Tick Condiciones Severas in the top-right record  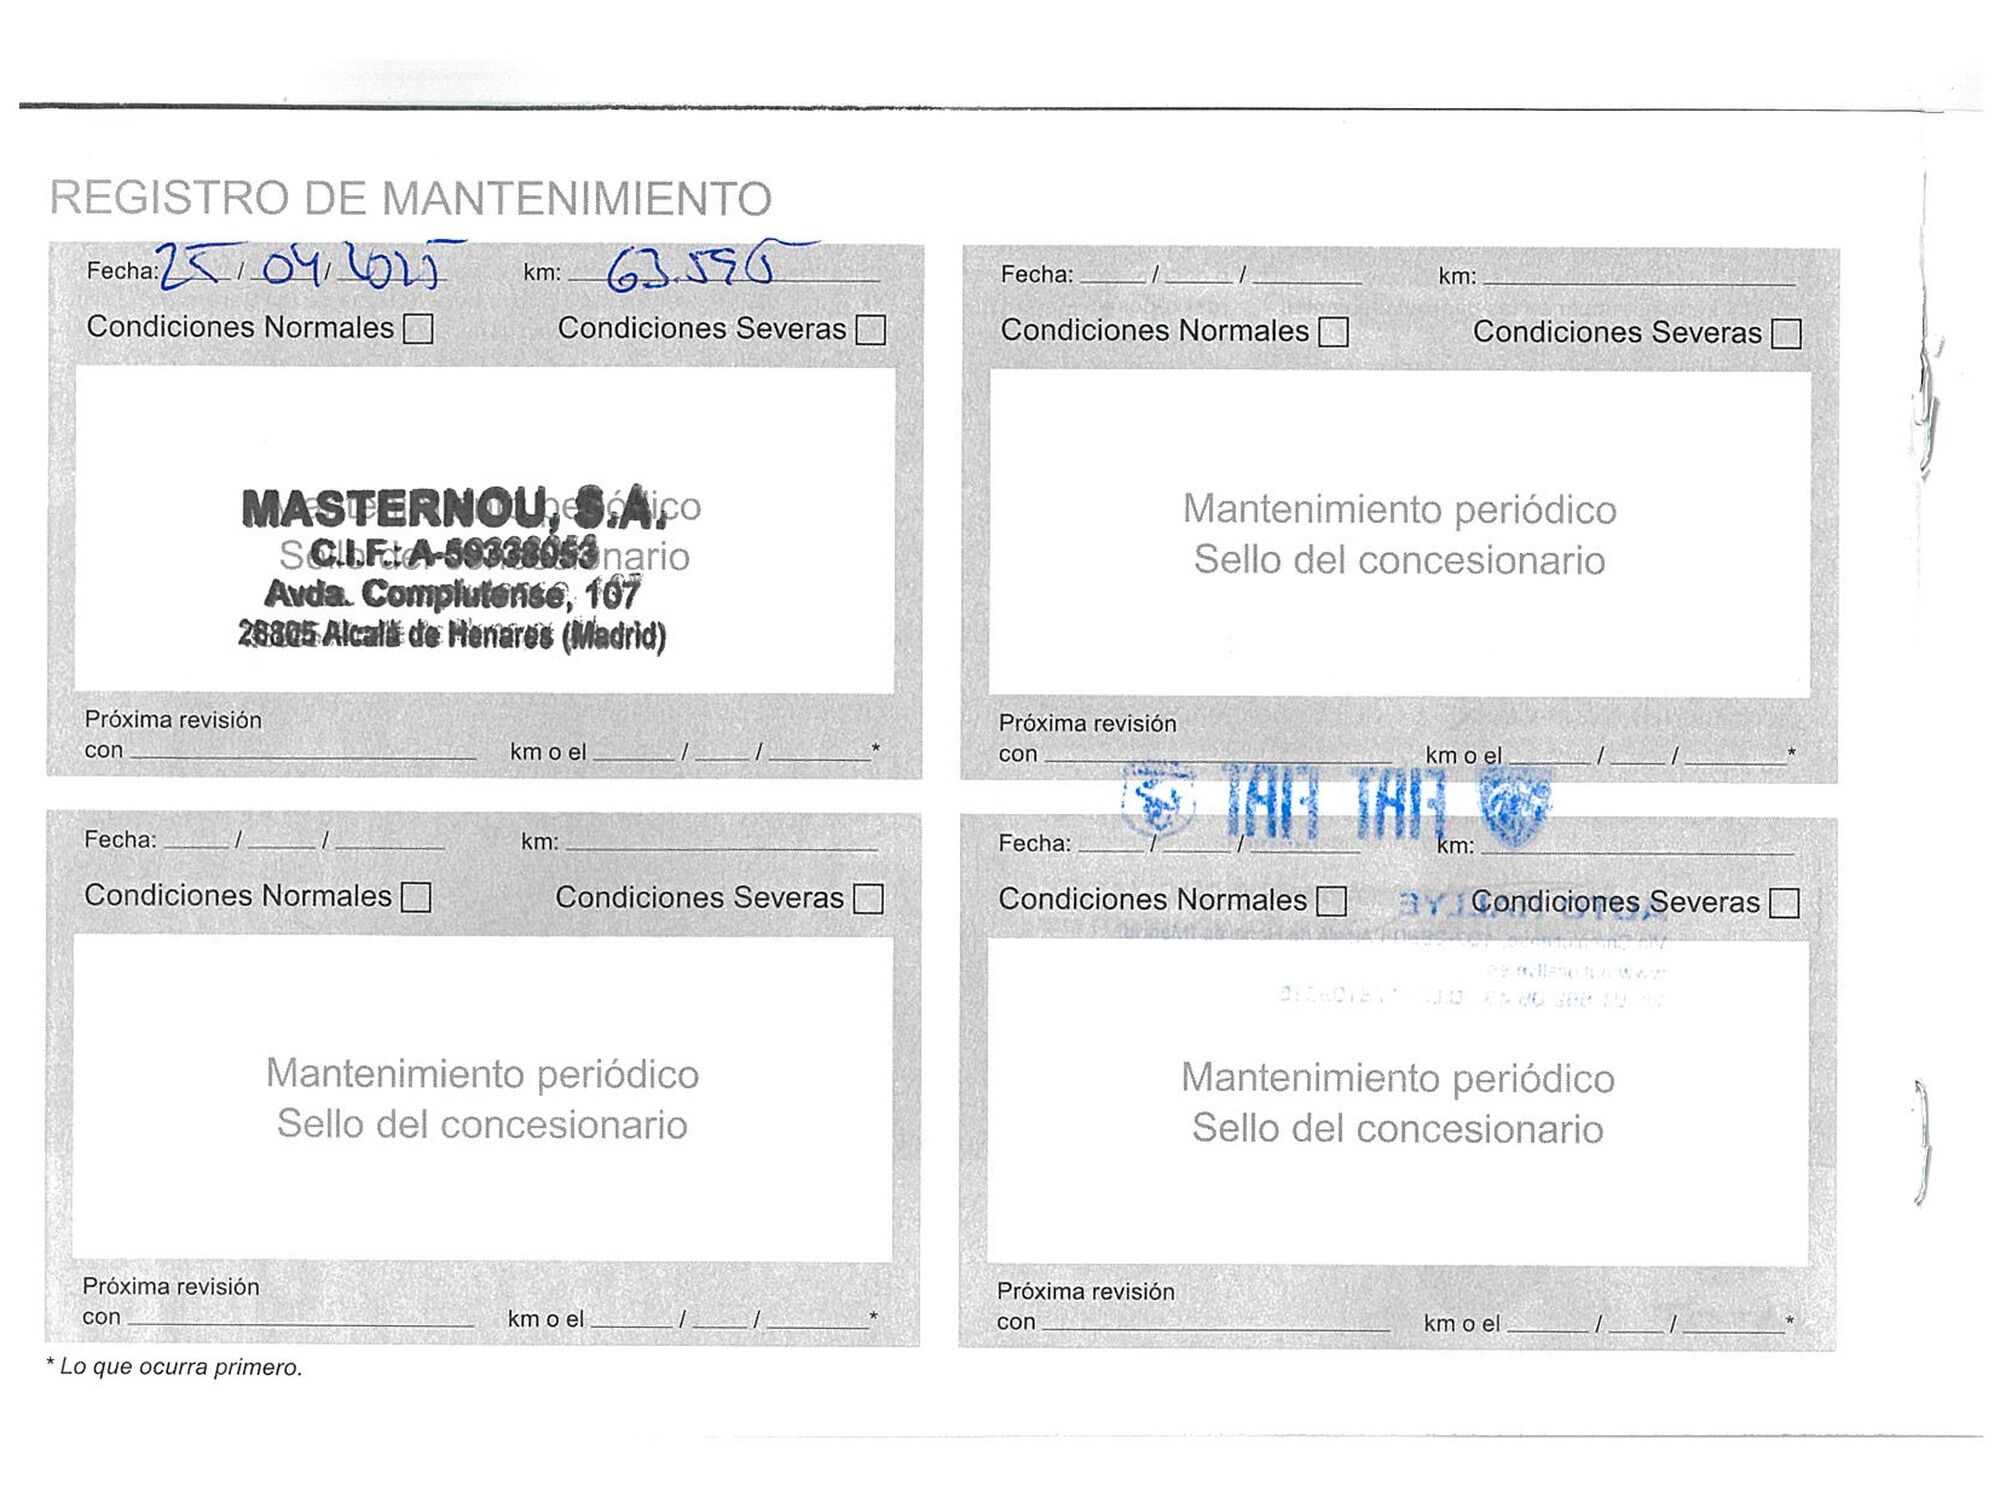pyautogui.click(x=1786, y=333)
